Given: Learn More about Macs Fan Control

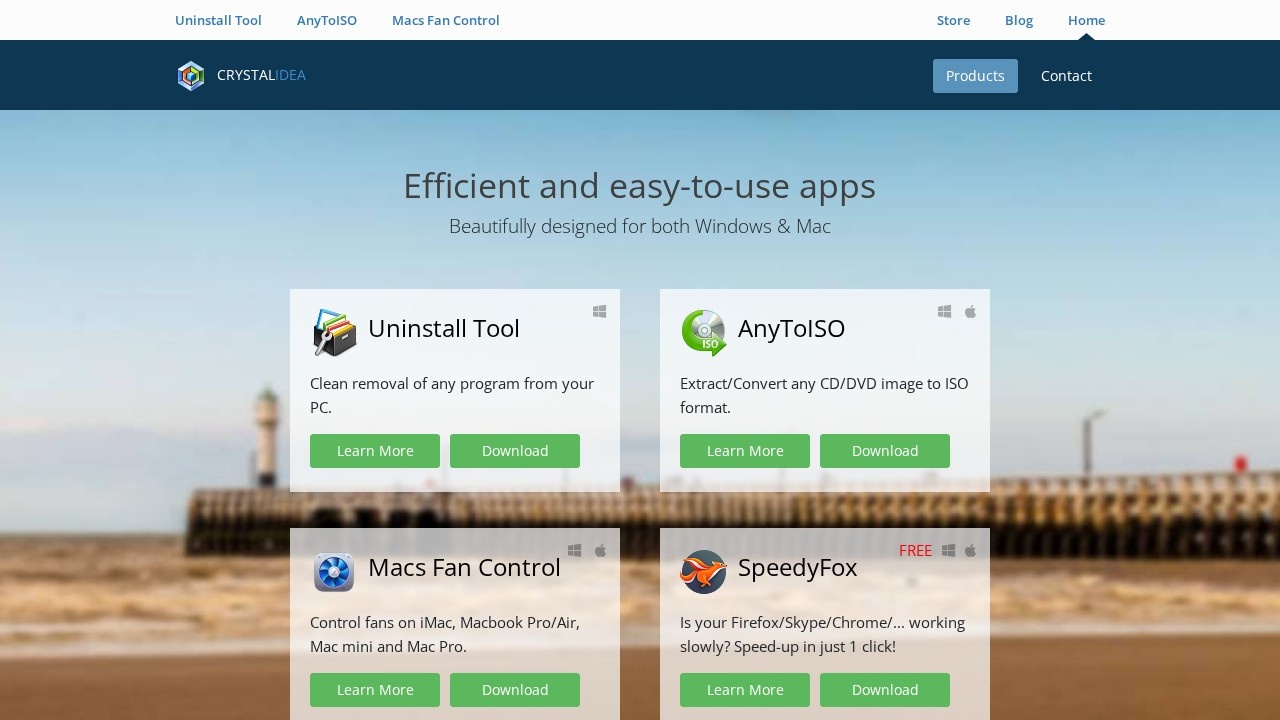Looking at the screenshot, I should coord(375,690).
